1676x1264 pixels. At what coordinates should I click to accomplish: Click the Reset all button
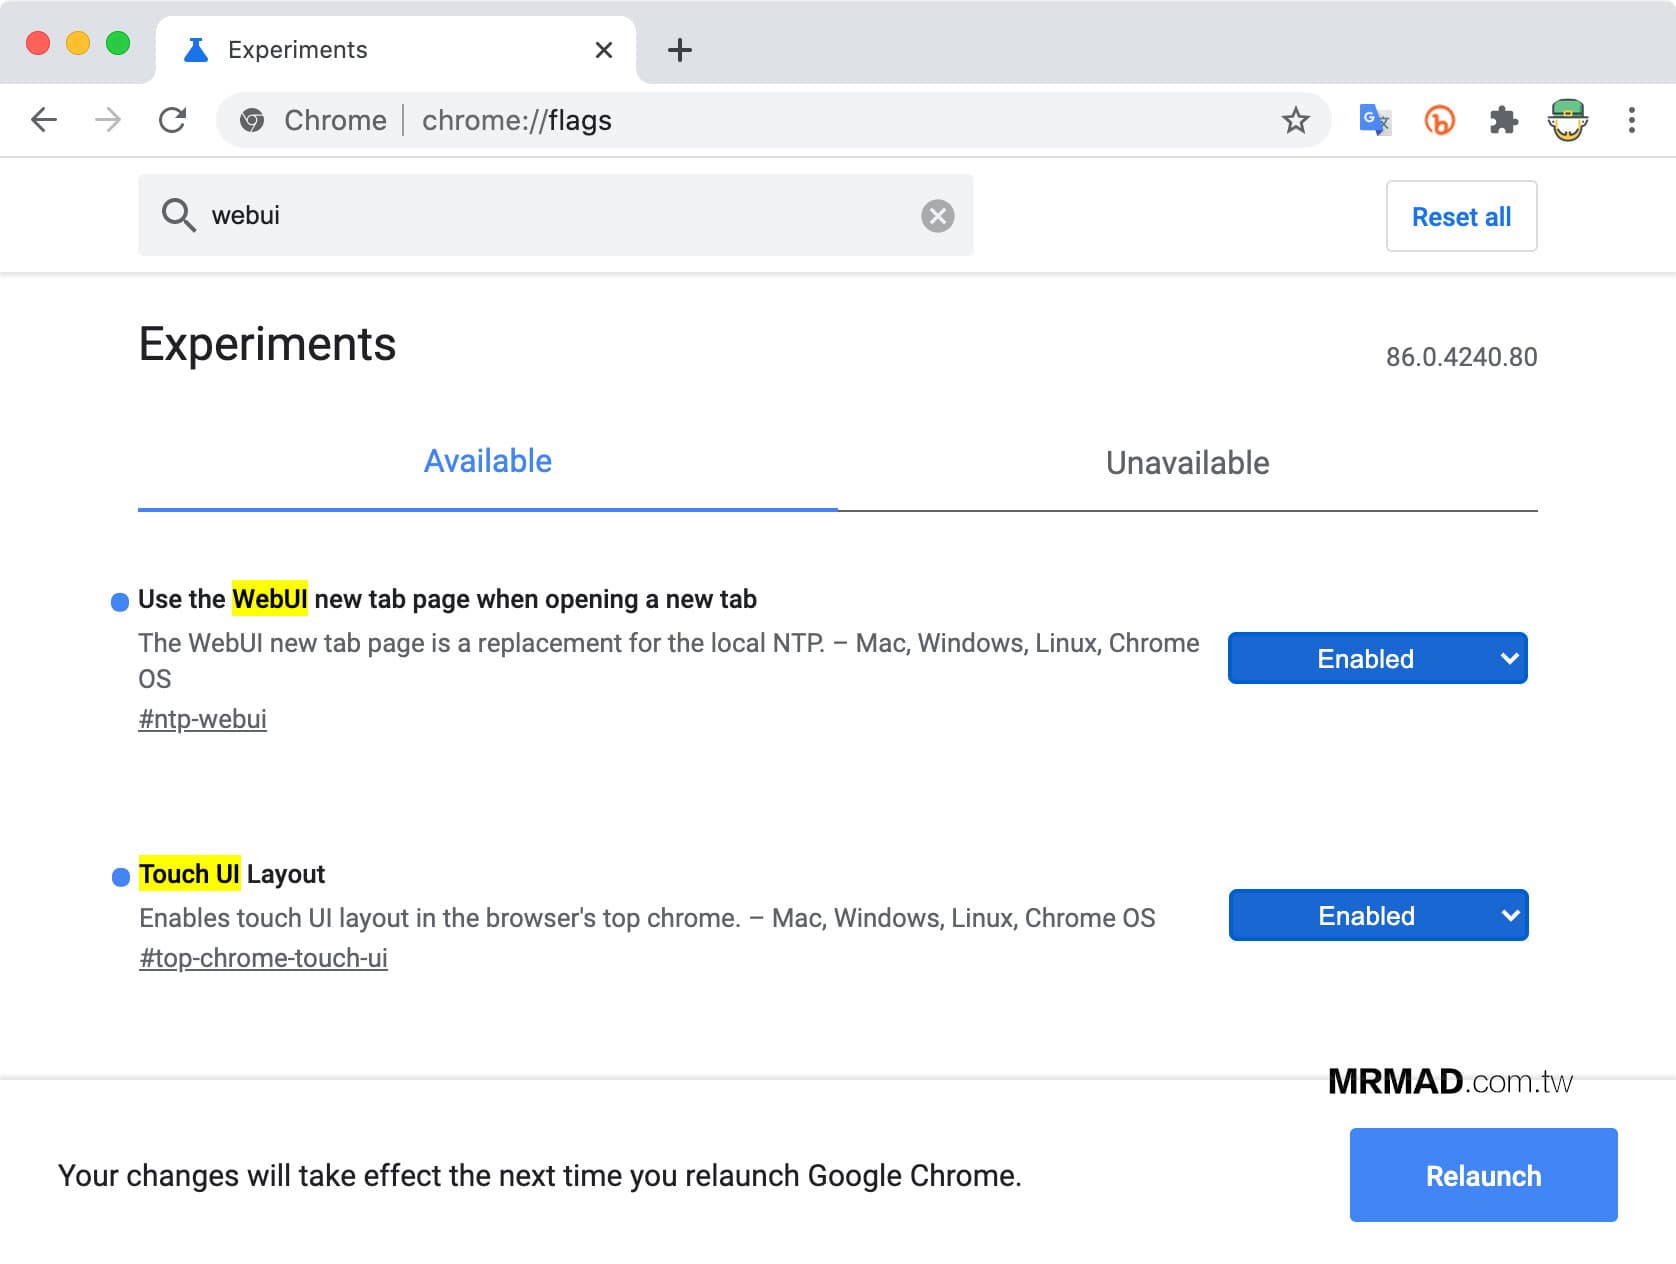tap(1462, 216)
